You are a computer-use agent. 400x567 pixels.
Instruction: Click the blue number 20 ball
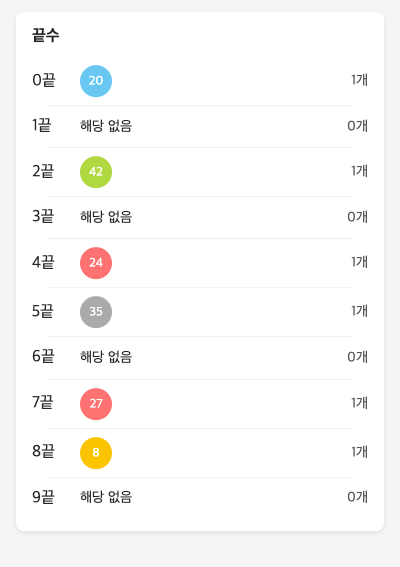96,81
